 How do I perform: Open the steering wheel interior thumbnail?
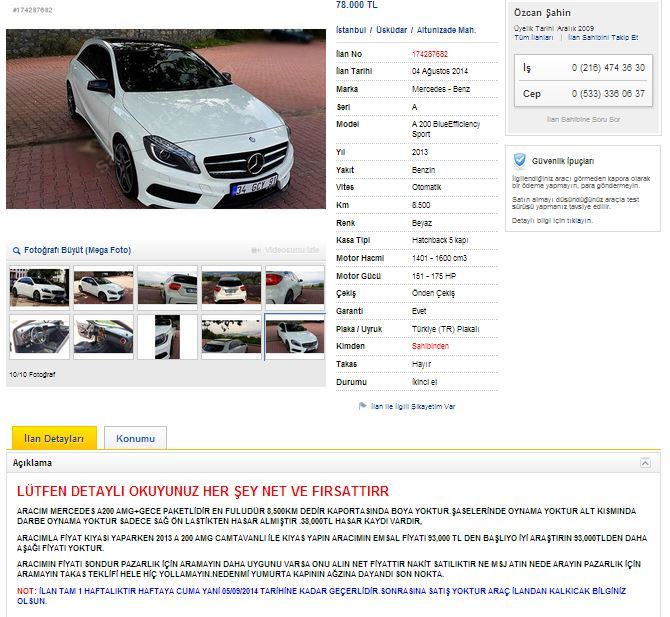click(39, 337)
